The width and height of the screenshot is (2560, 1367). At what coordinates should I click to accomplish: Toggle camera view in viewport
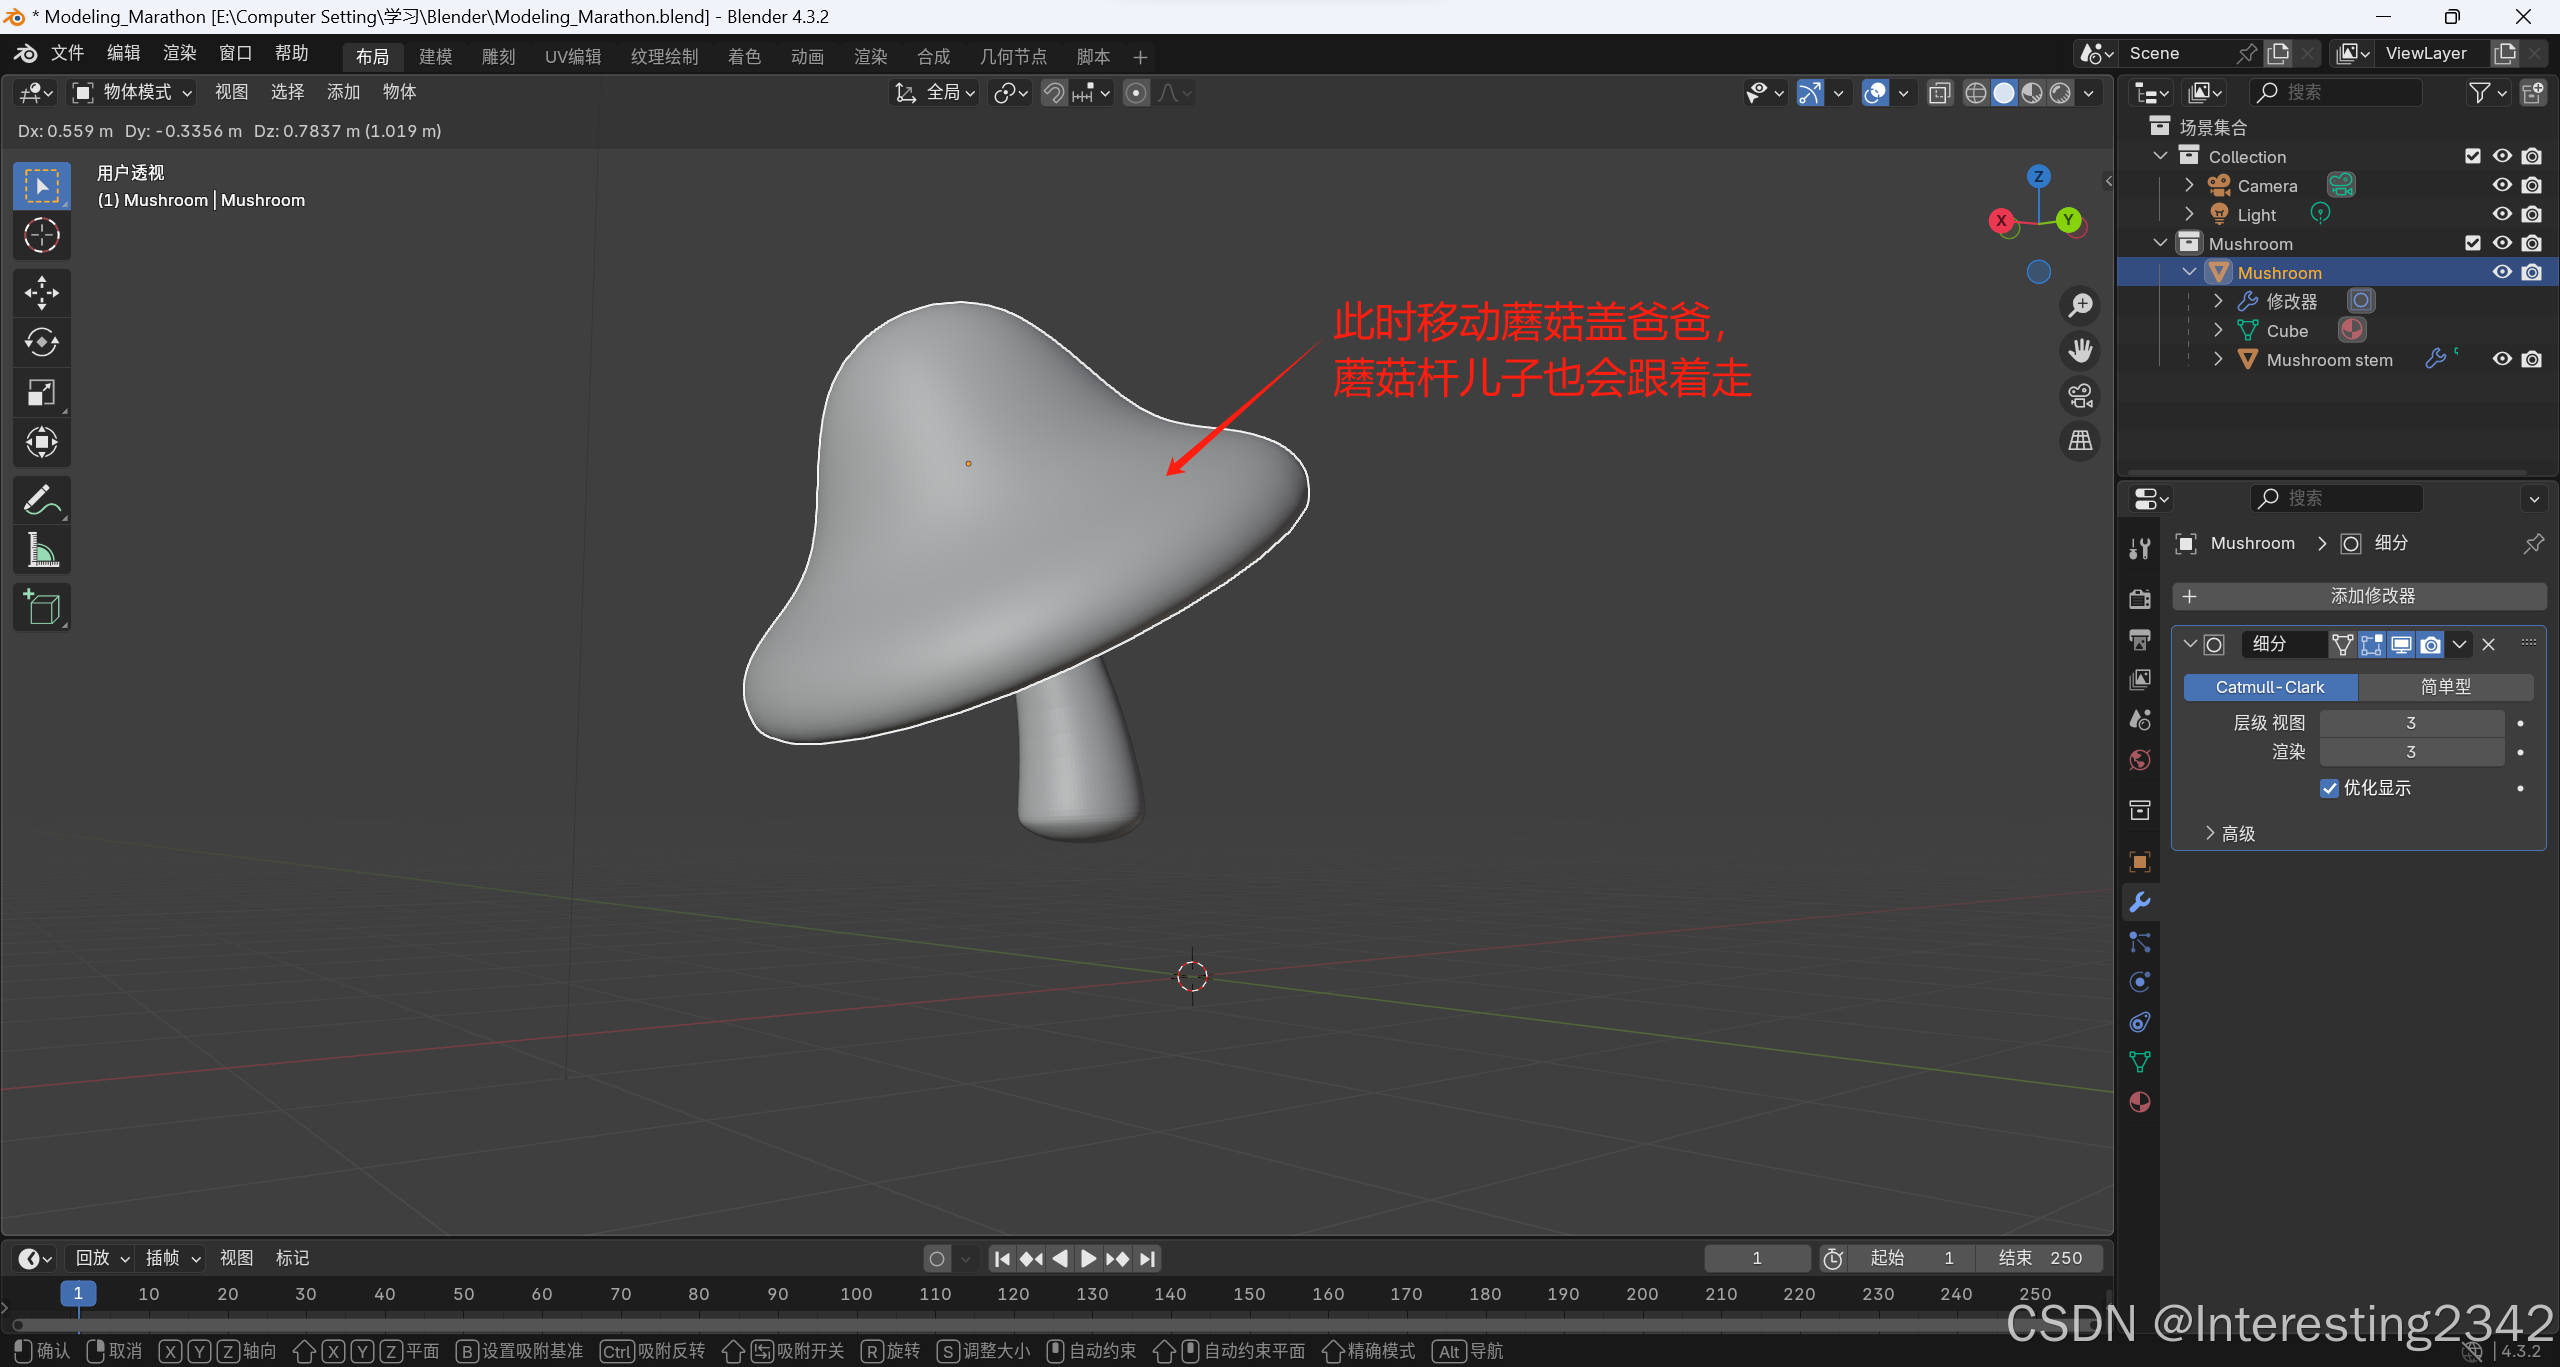2081,396
